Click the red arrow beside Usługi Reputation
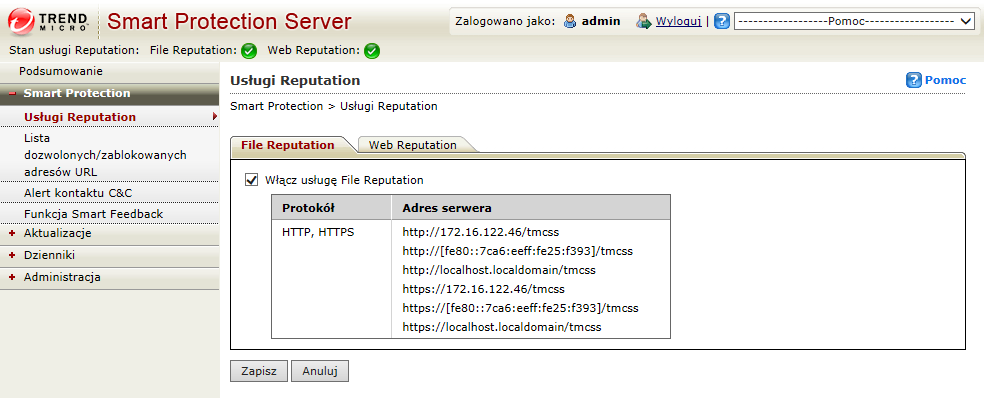 tap(215, 116)
